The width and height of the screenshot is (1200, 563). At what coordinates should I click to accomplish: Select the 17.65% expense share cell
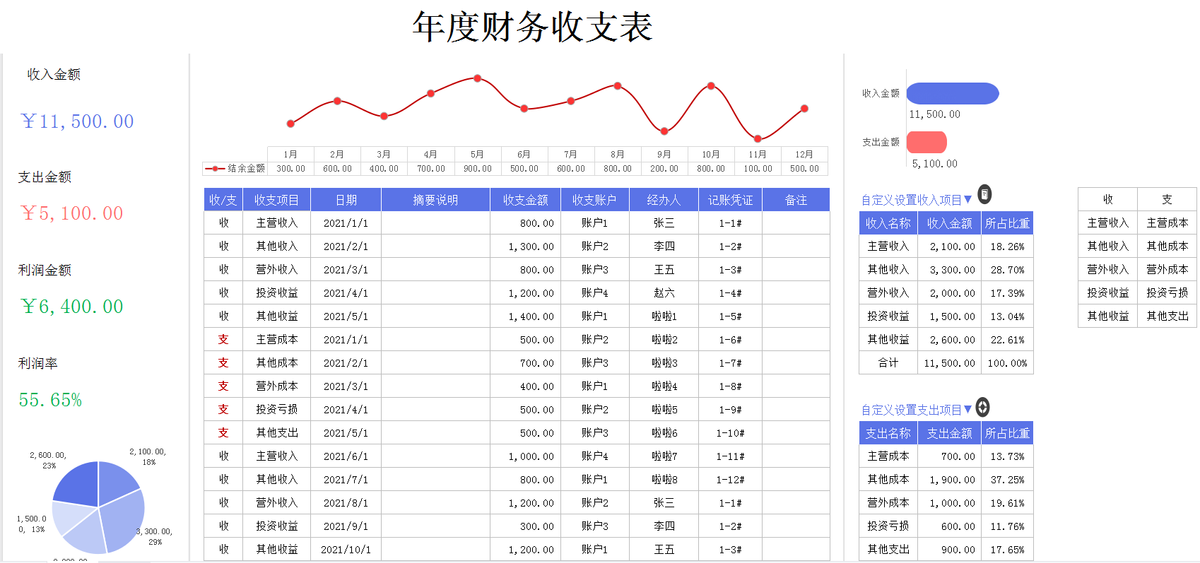1007,549
